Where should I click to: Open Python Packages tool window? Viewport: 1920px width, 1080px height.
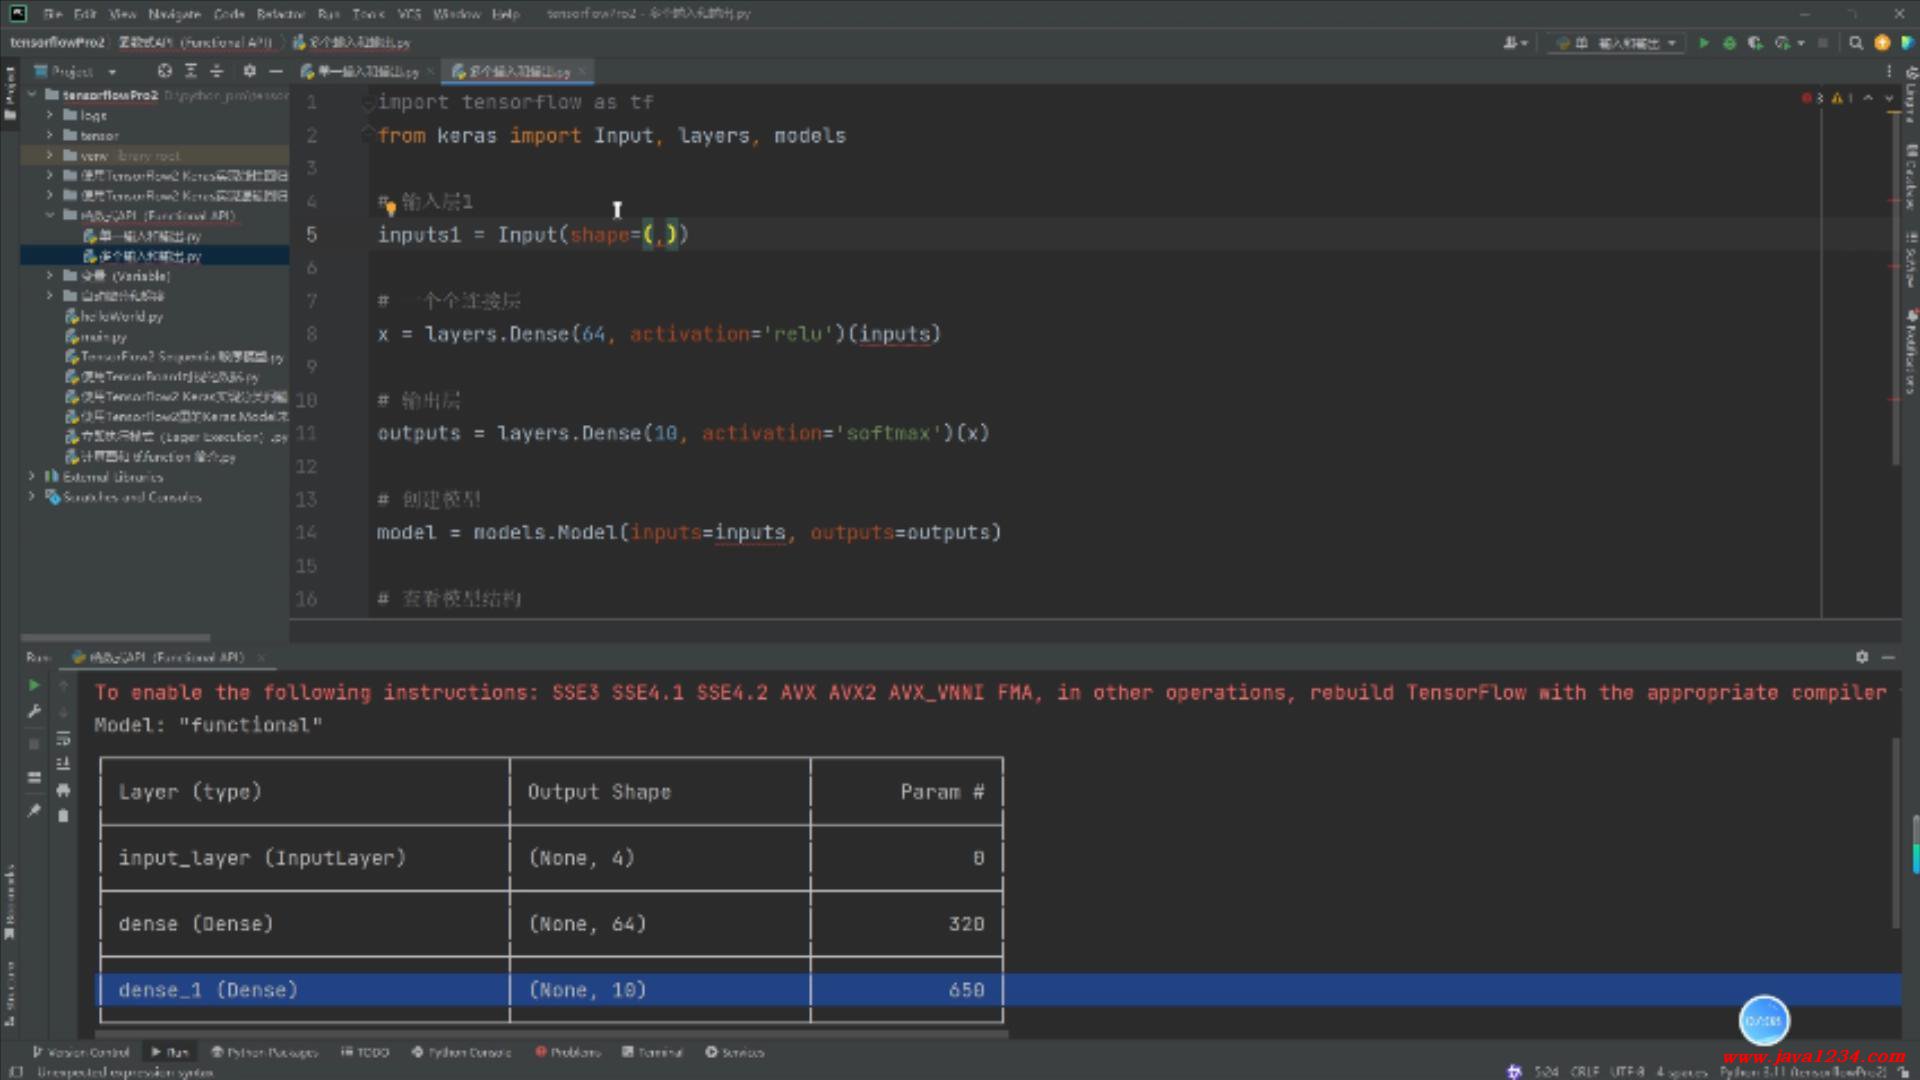[x=265, y=1052]
